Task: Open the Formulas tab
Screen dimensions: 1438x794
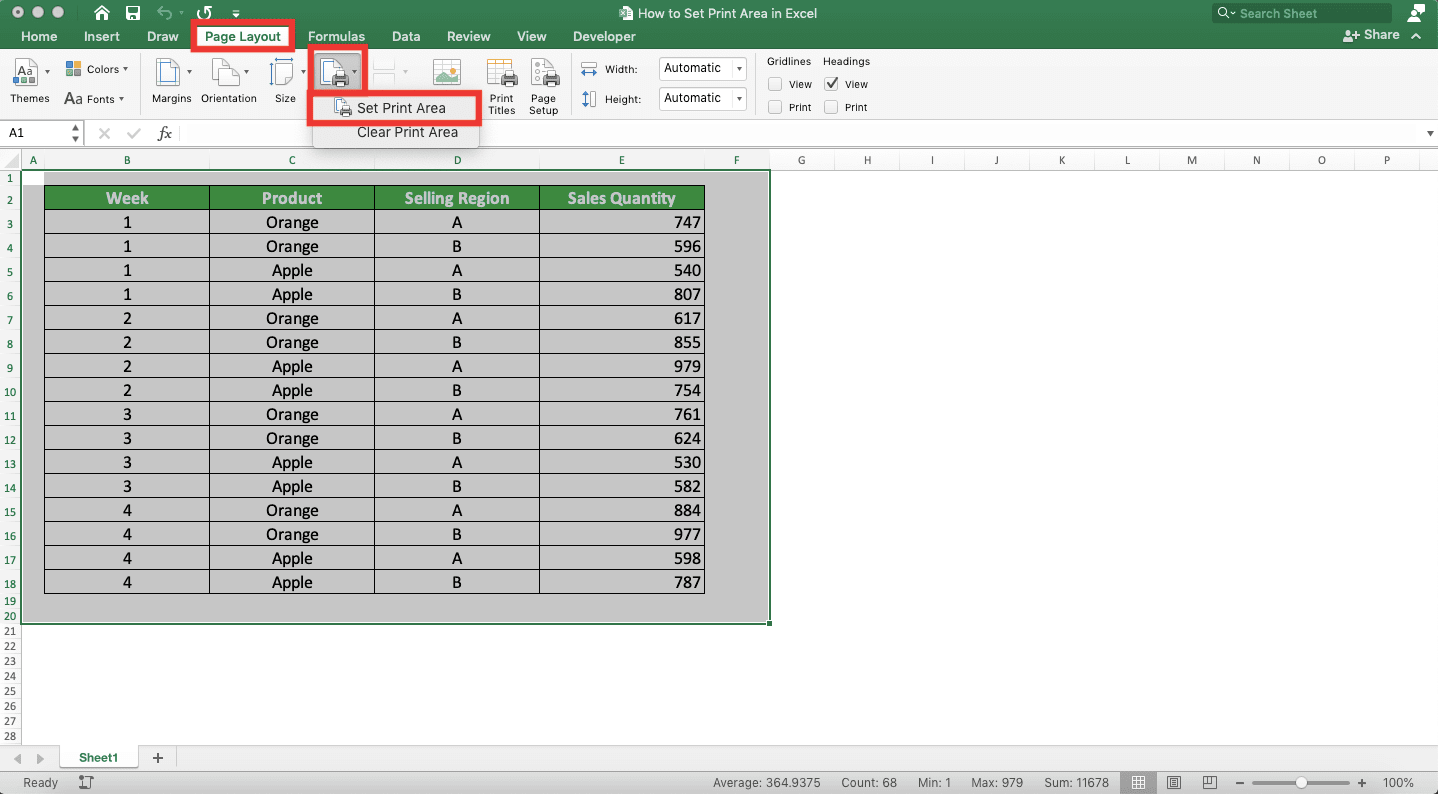Action: click(336, 37)
